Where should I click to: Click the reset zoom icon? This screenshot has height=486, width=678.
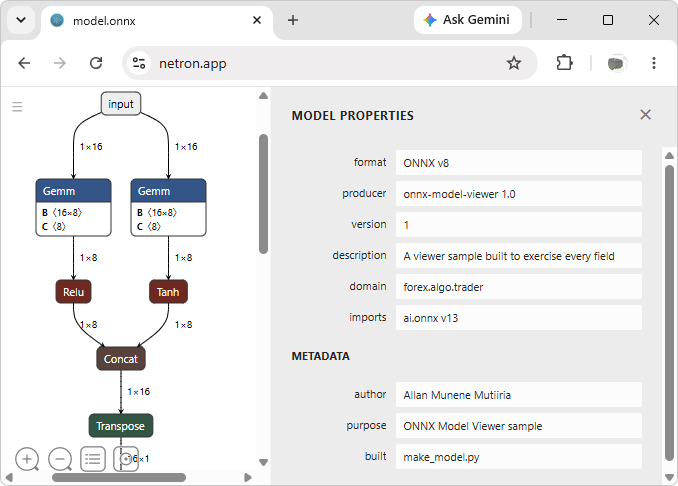pyautogui.click(x=126, y=459)
